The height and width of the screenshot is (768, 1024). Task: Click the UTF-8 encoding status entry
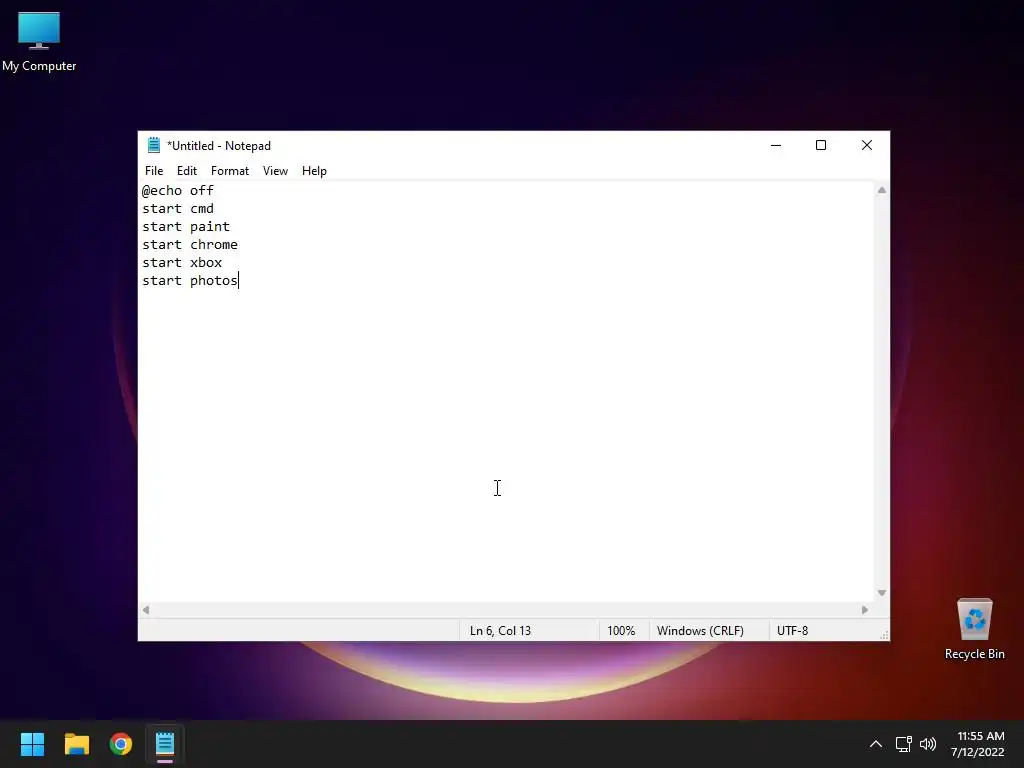pos(792,631)
